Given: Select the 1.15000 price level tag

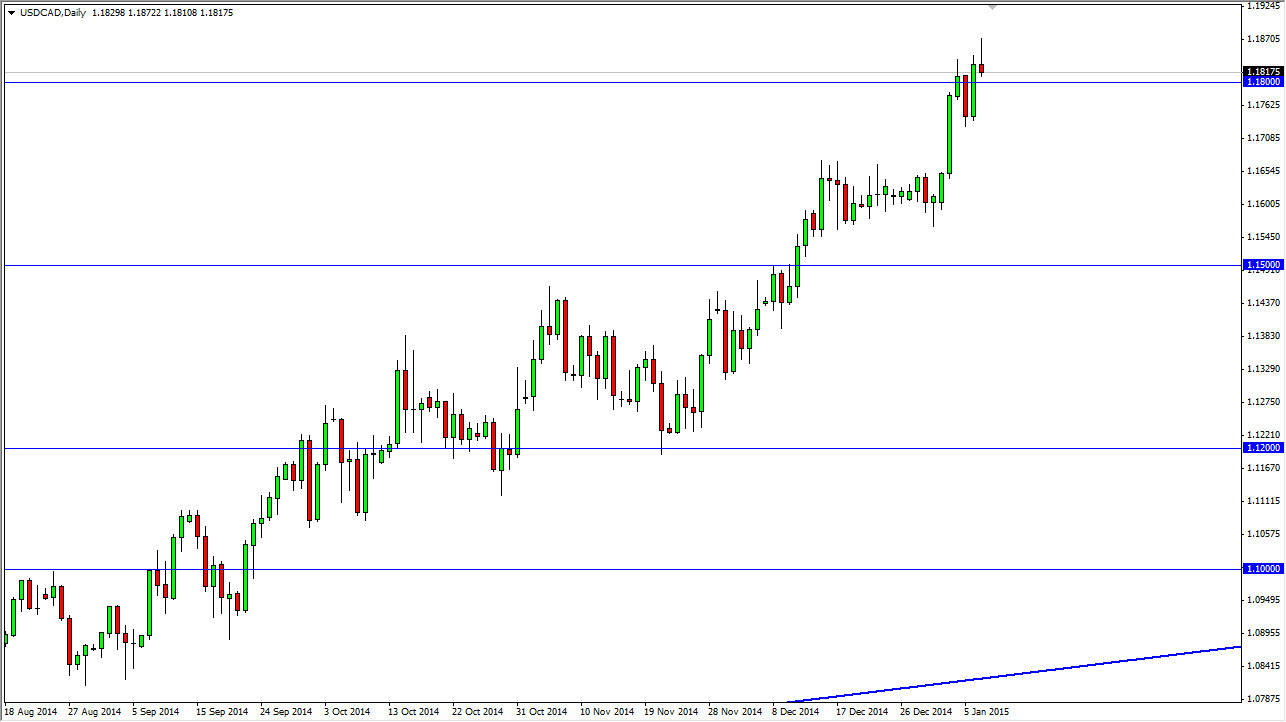Looking at the screenshot, I should [1262, 264].
